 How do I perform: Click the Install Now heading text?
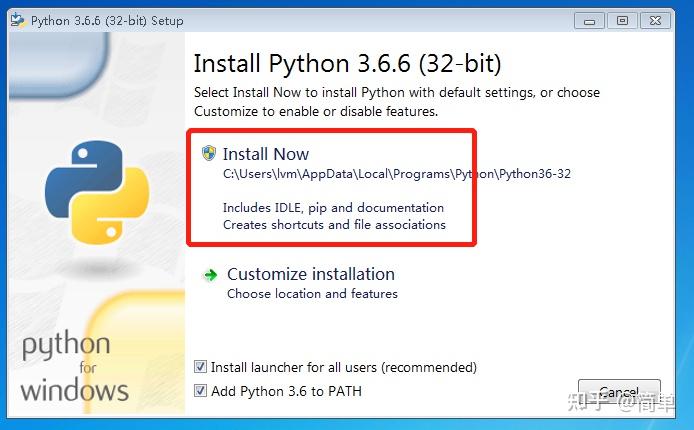(x=266, y=154)
